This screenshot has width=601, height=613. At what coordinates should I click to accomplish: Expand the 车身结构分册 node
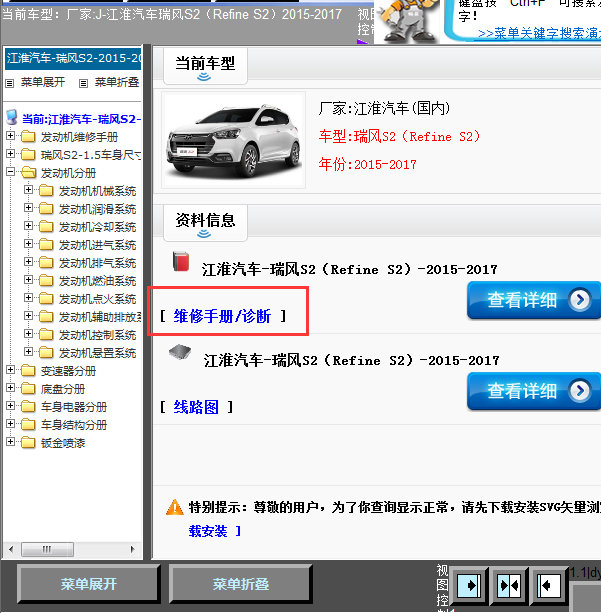pos(11,423)
